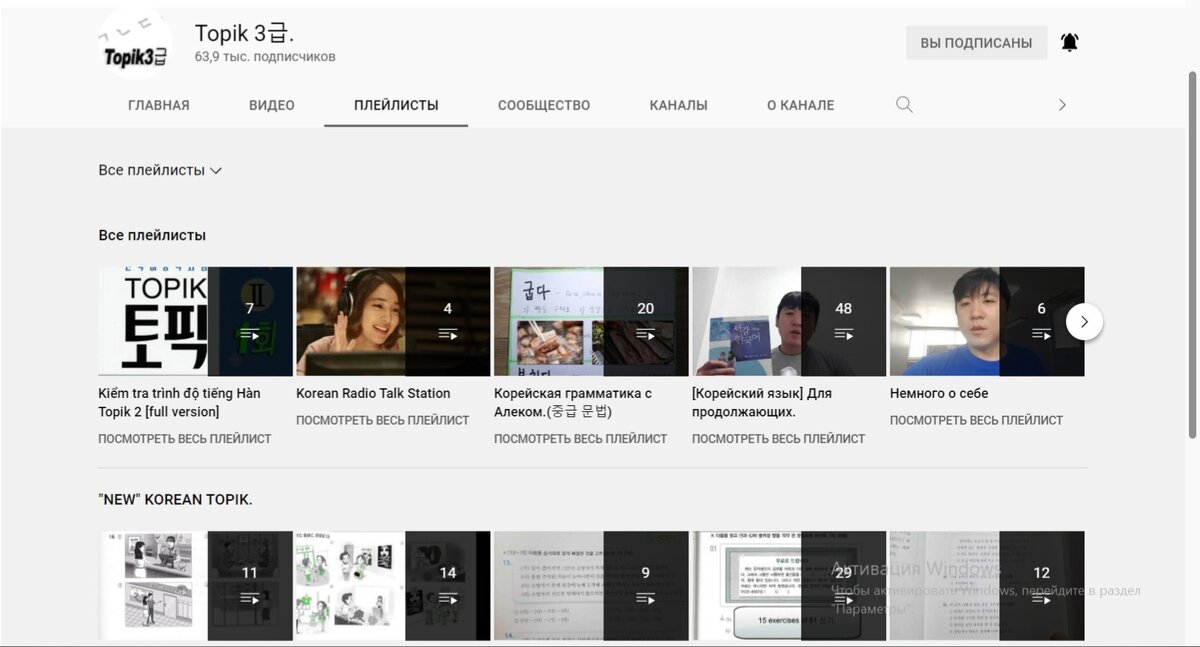Image resolution: width=1200 pixels, height=647 pixels.
Task: Show next playlists with round arrow button
Action: [1084, 322]
